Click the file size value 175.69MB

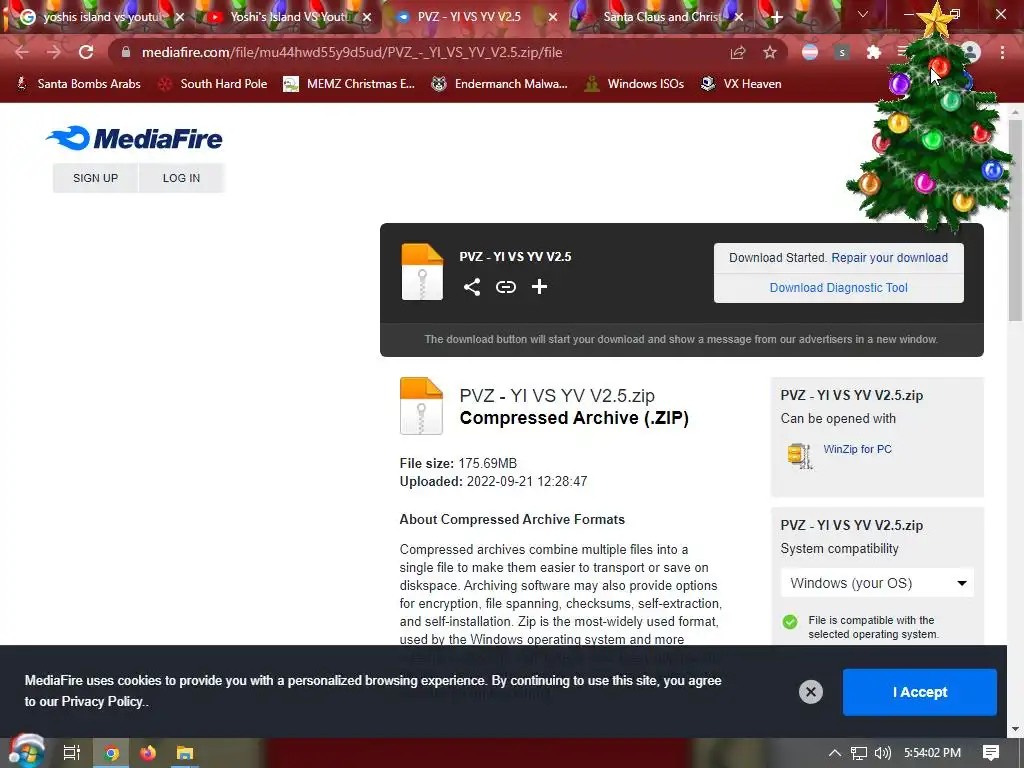pos(487,463)
